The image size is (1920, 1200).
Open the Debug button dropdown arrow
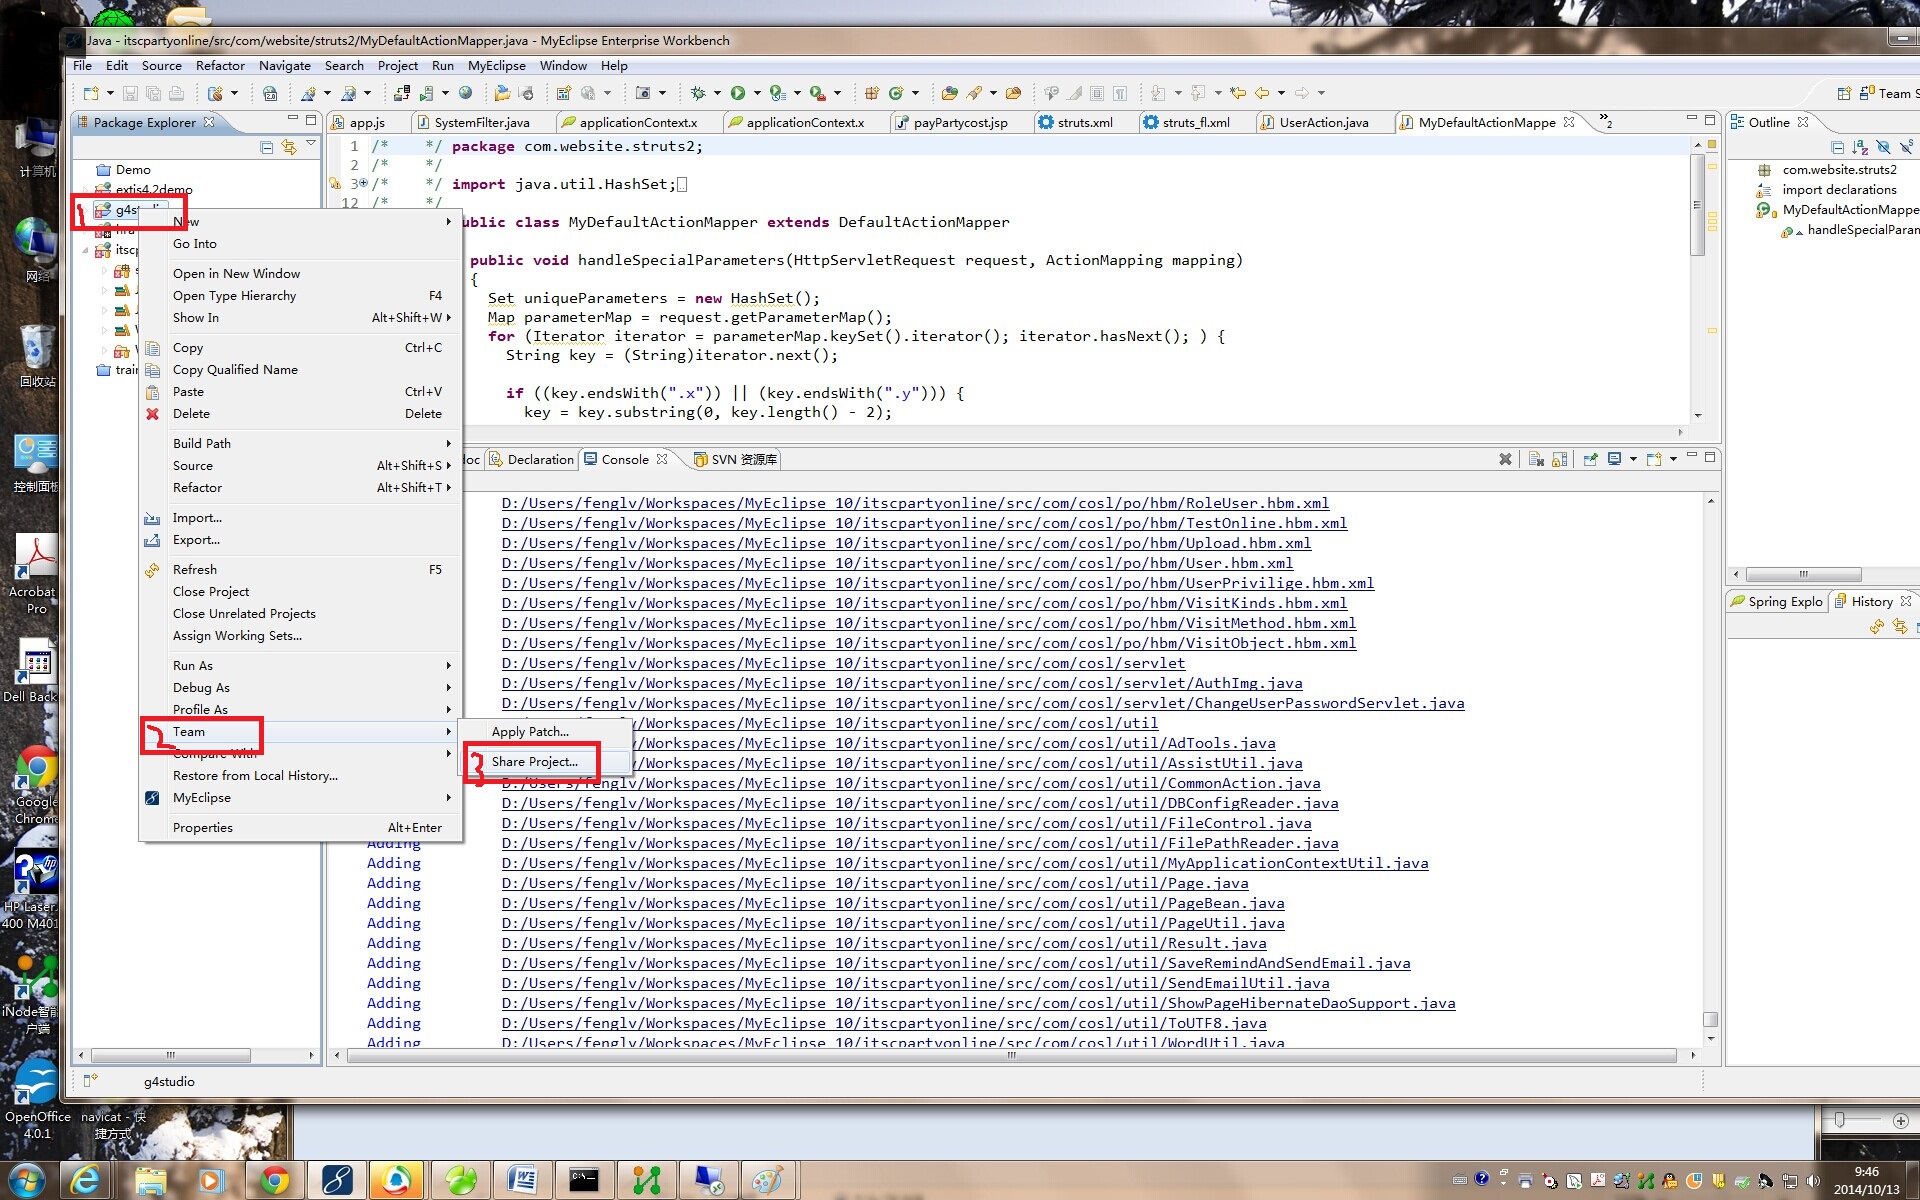(x=717, y=93)
